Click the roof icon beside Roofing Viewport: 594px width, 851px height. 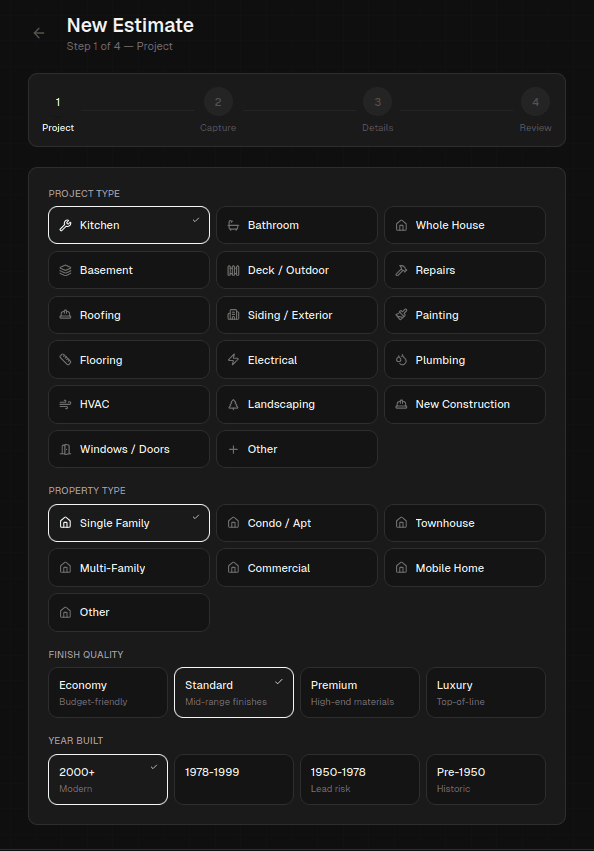pos(66,314)
